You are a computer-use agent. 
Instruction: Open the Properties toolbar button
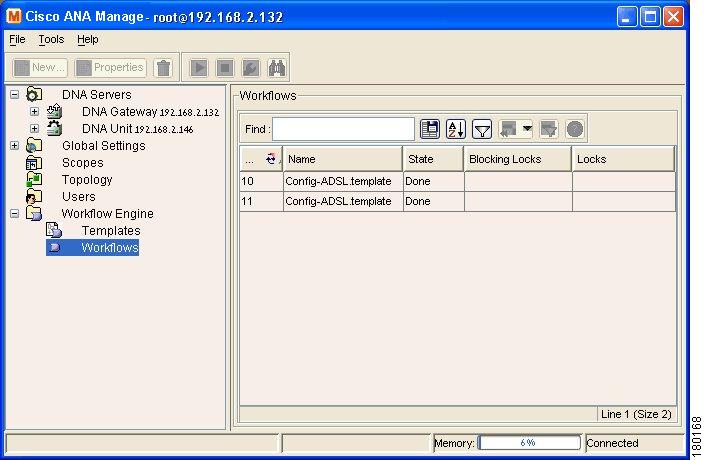click(110, 68)
